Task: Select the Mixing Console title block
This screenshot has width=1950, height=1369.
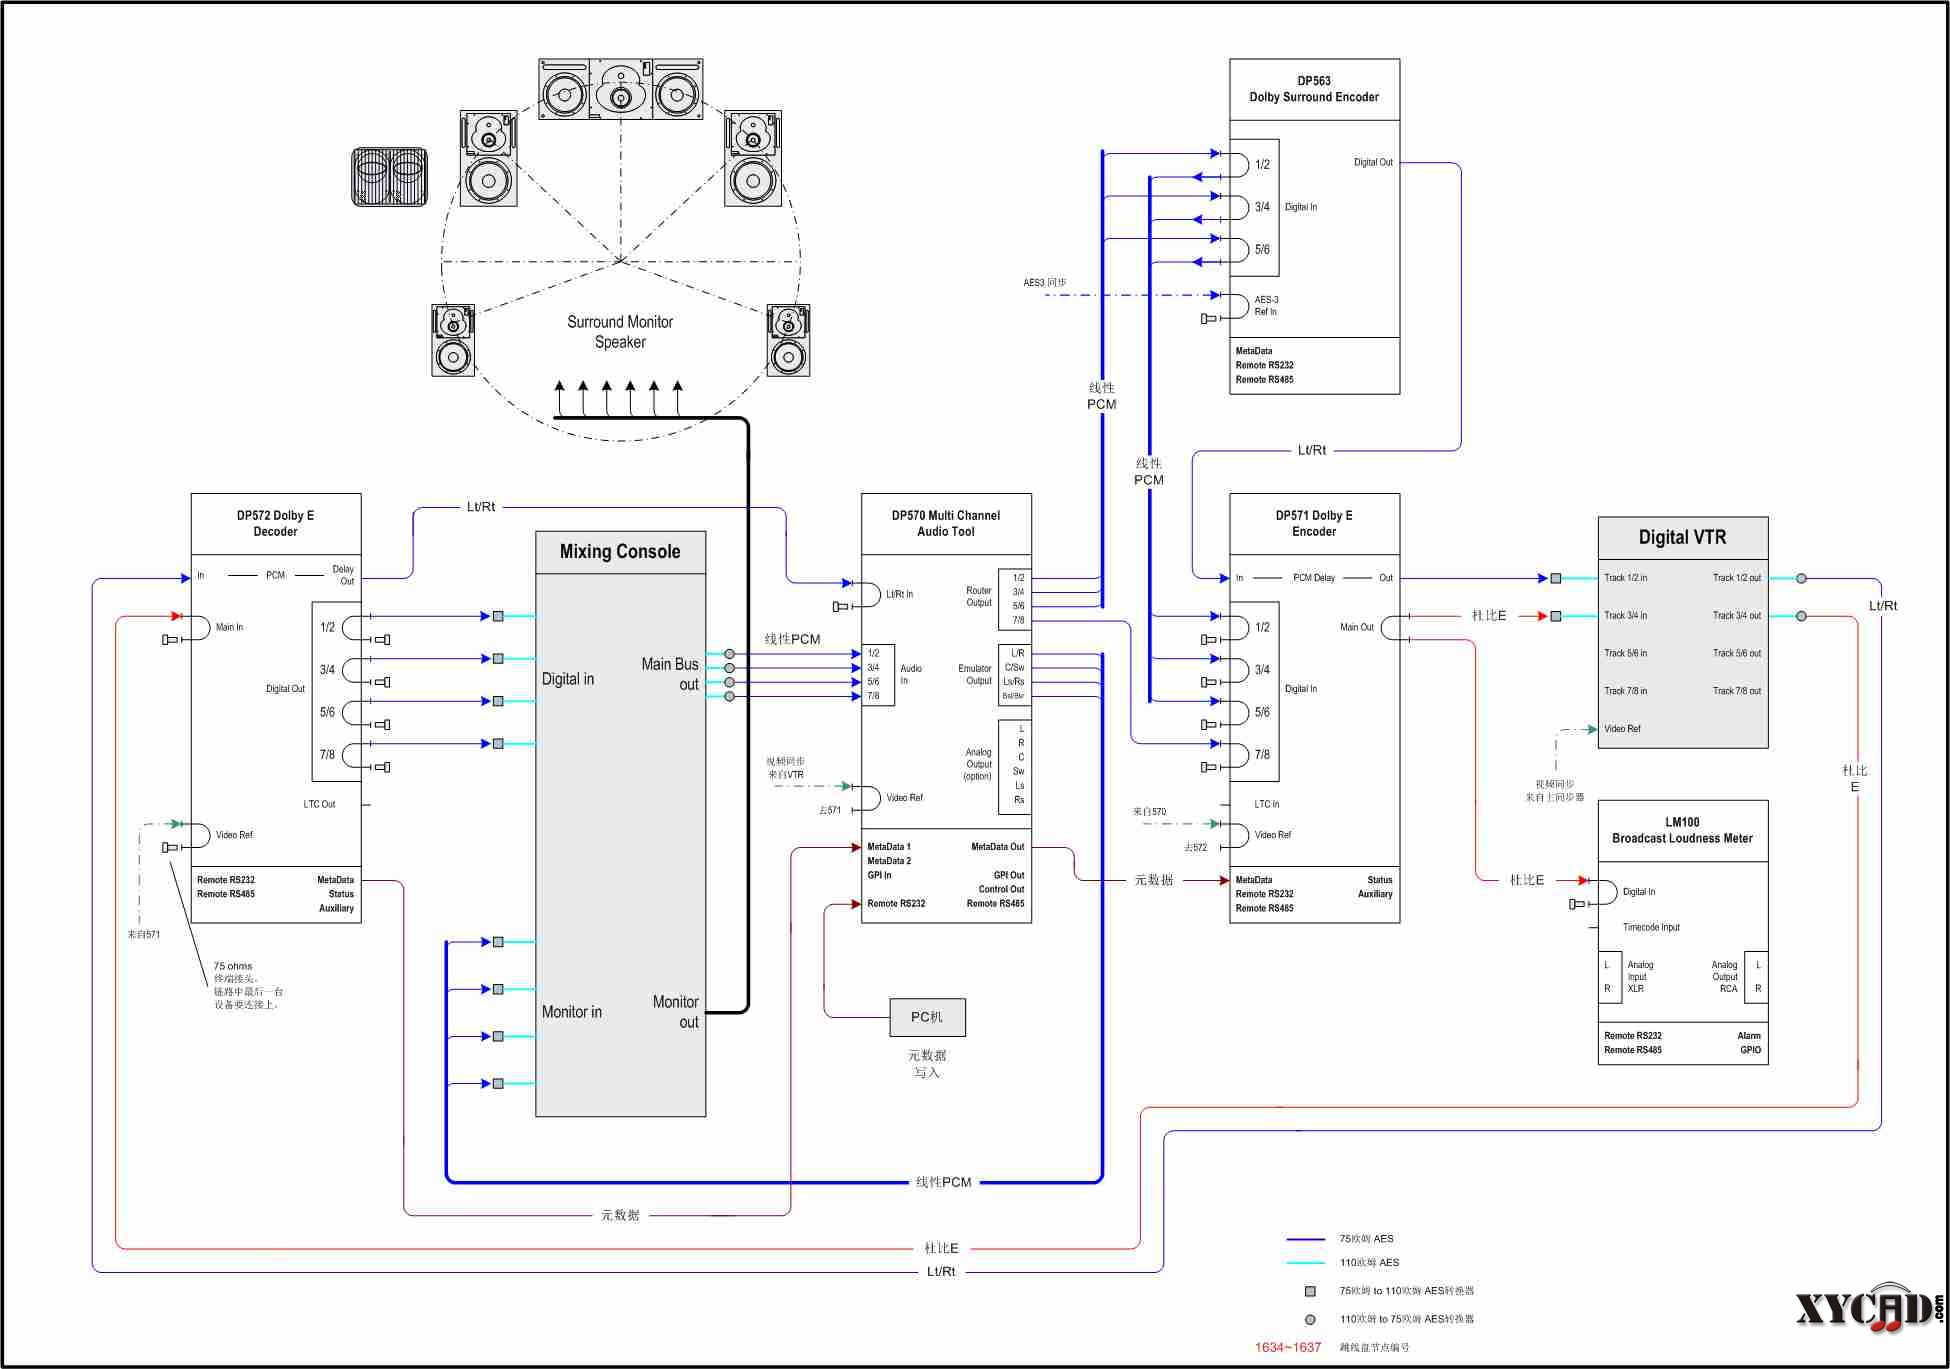Action: (x=620, y=552)
